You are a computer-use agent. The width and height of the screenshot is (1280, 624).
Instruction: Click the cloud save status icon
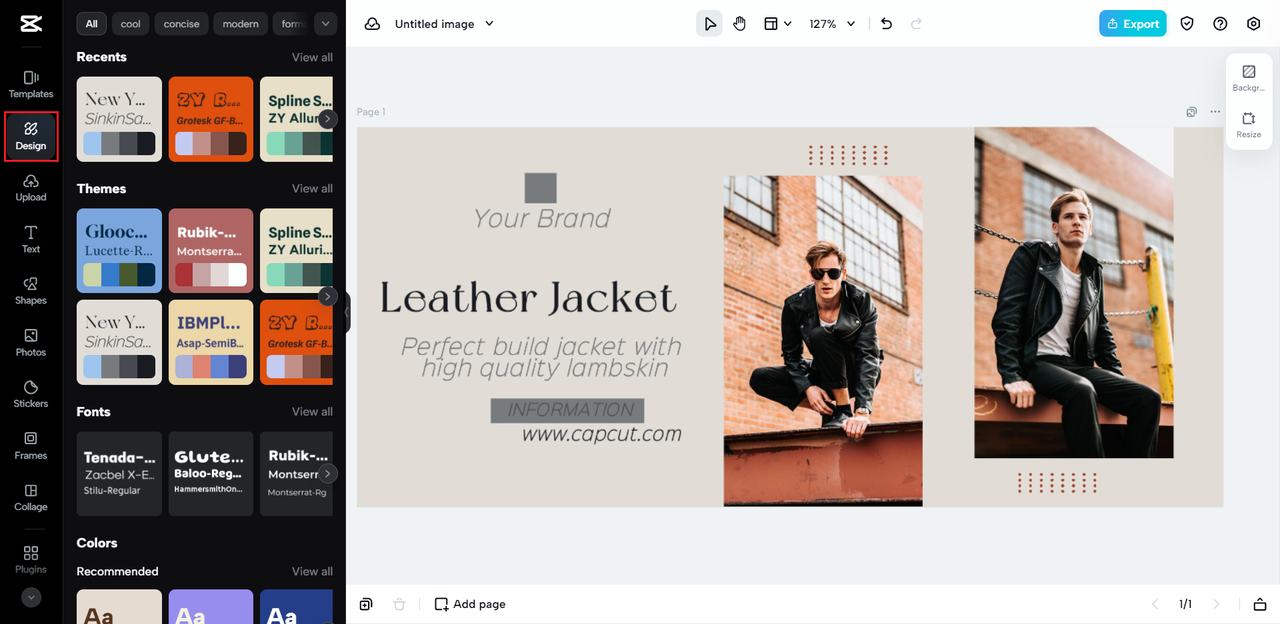coord(372,24)
